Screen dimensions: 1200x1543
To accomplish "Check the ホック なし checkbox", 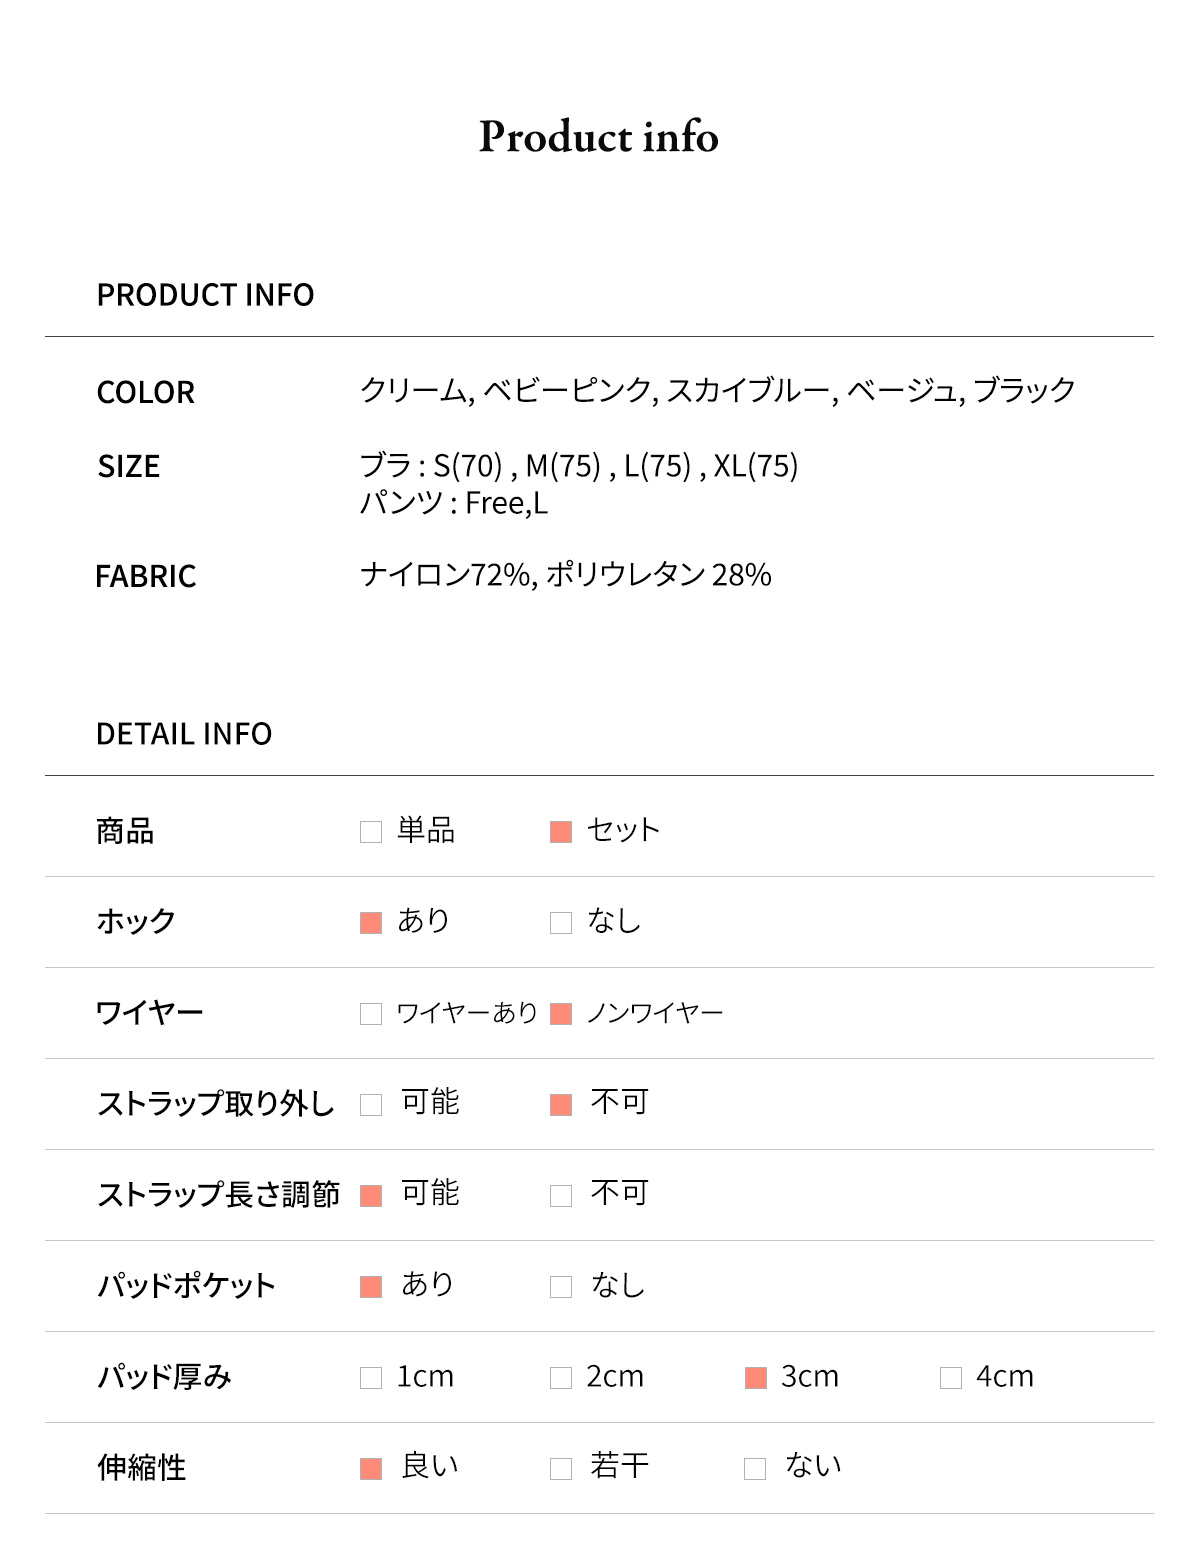I will point(561,923).
